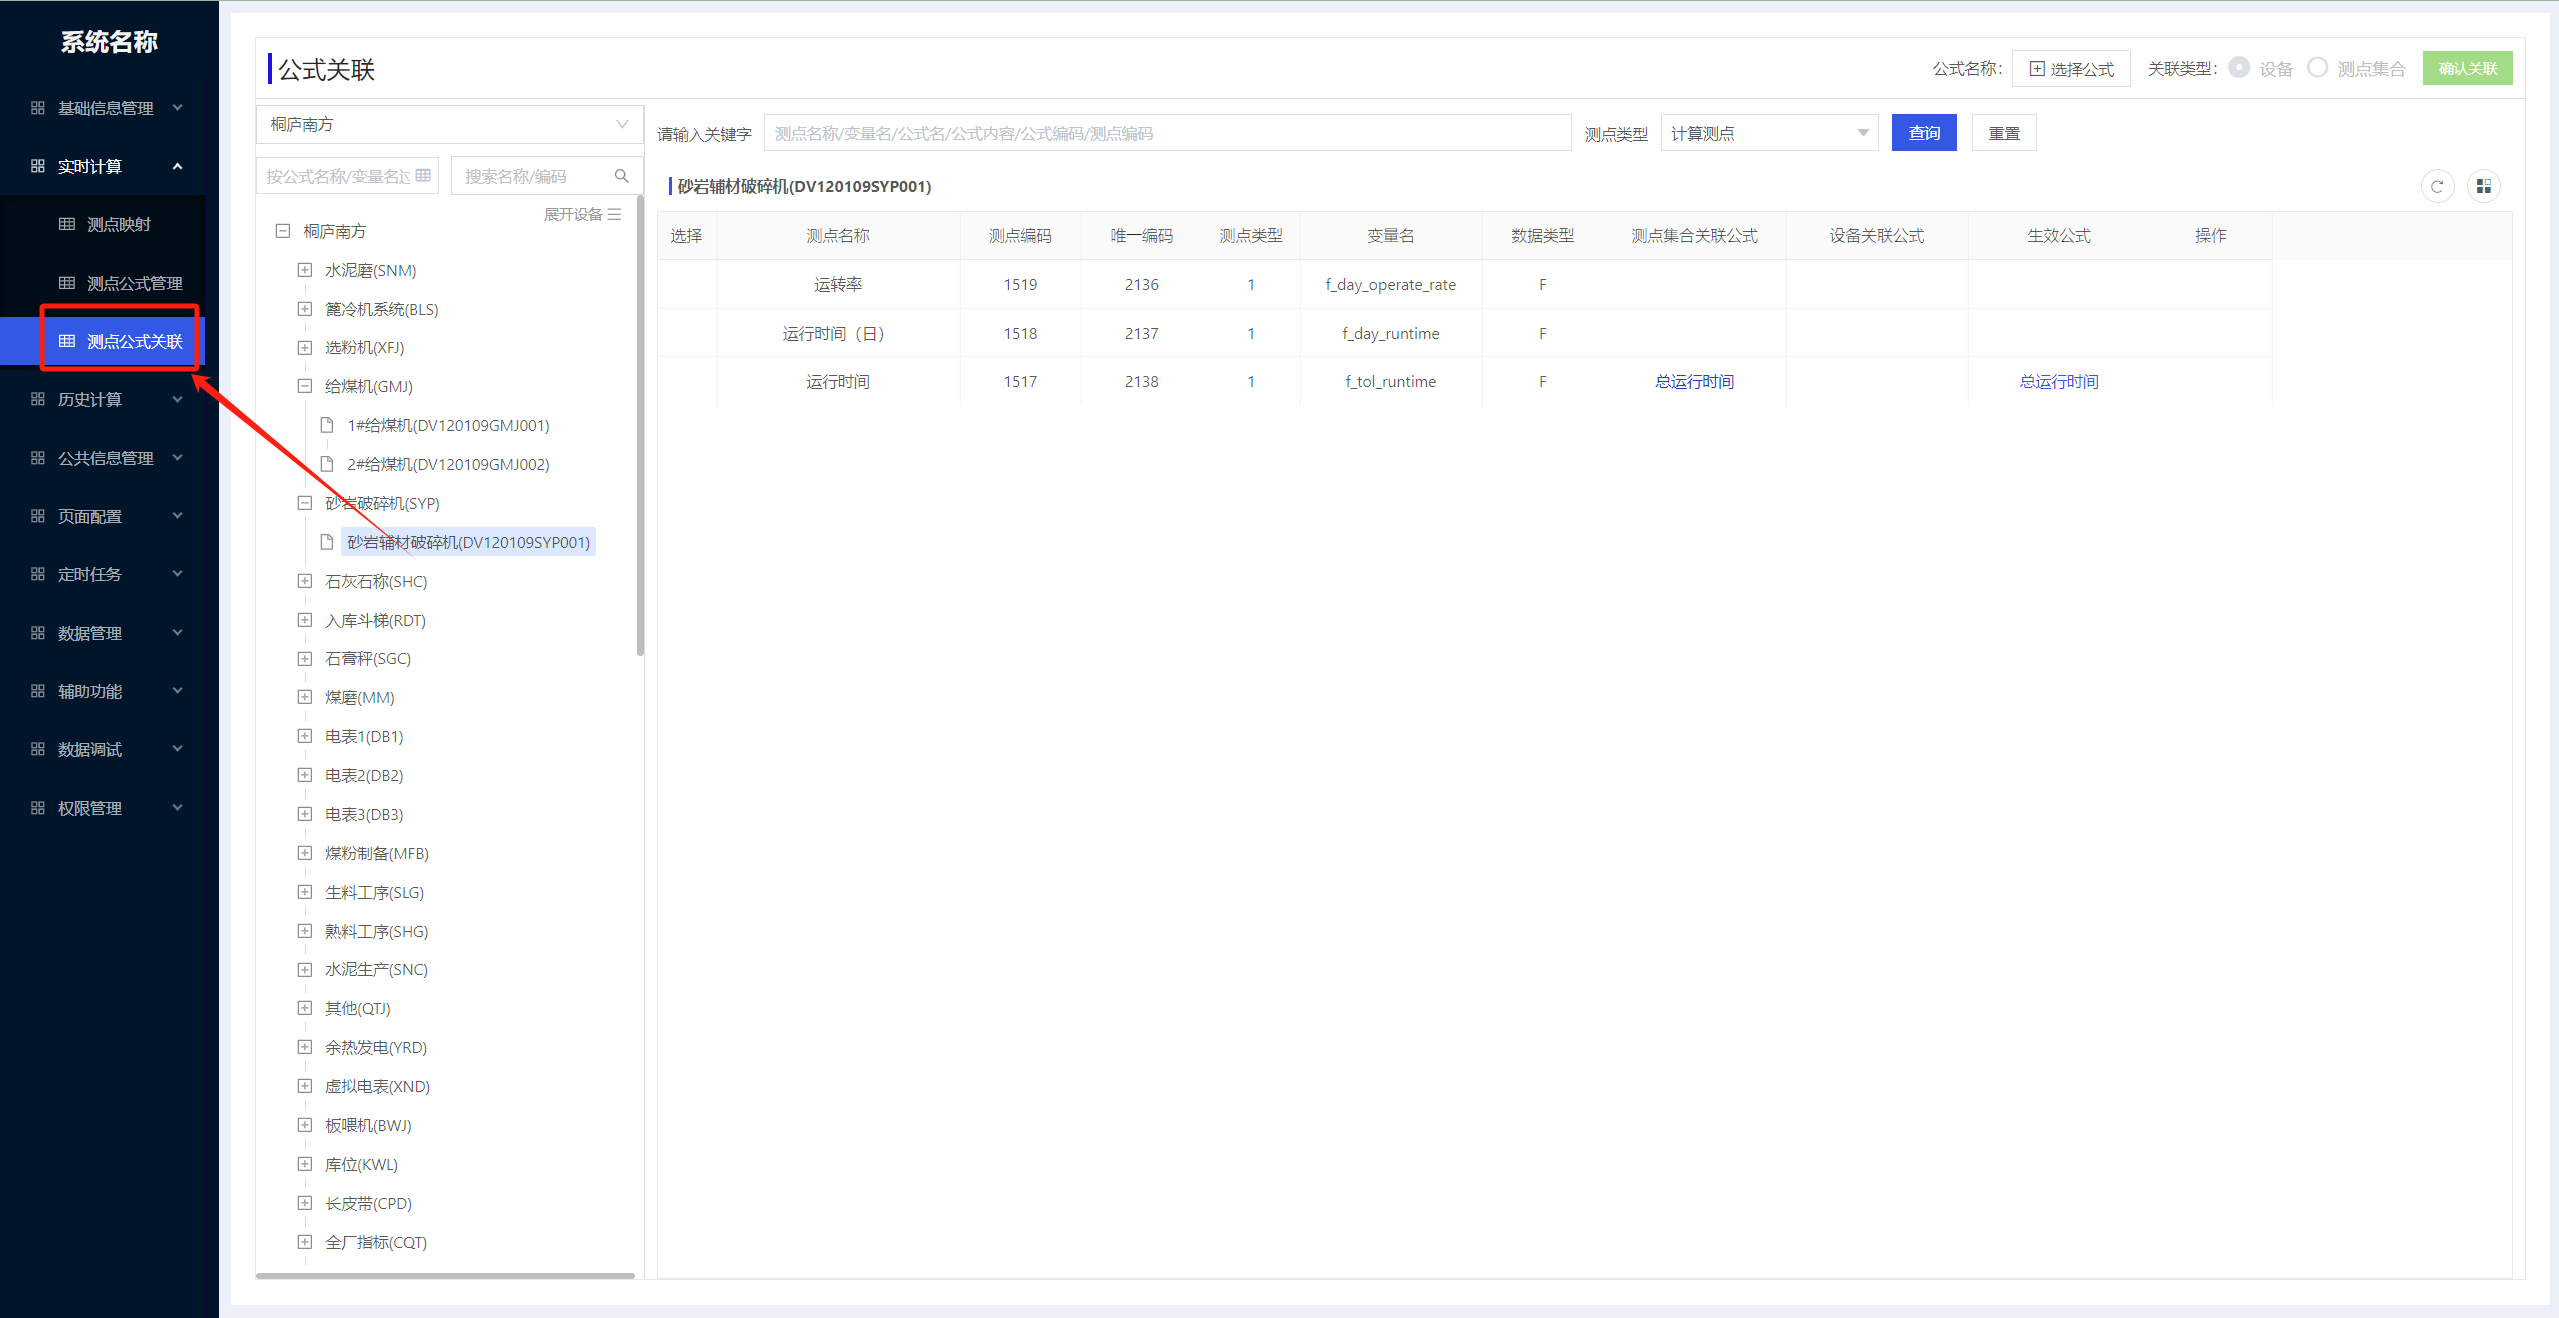Click the table icon beside 测点公式管理
This screenshot has width=2559, height=1318.
67,283
